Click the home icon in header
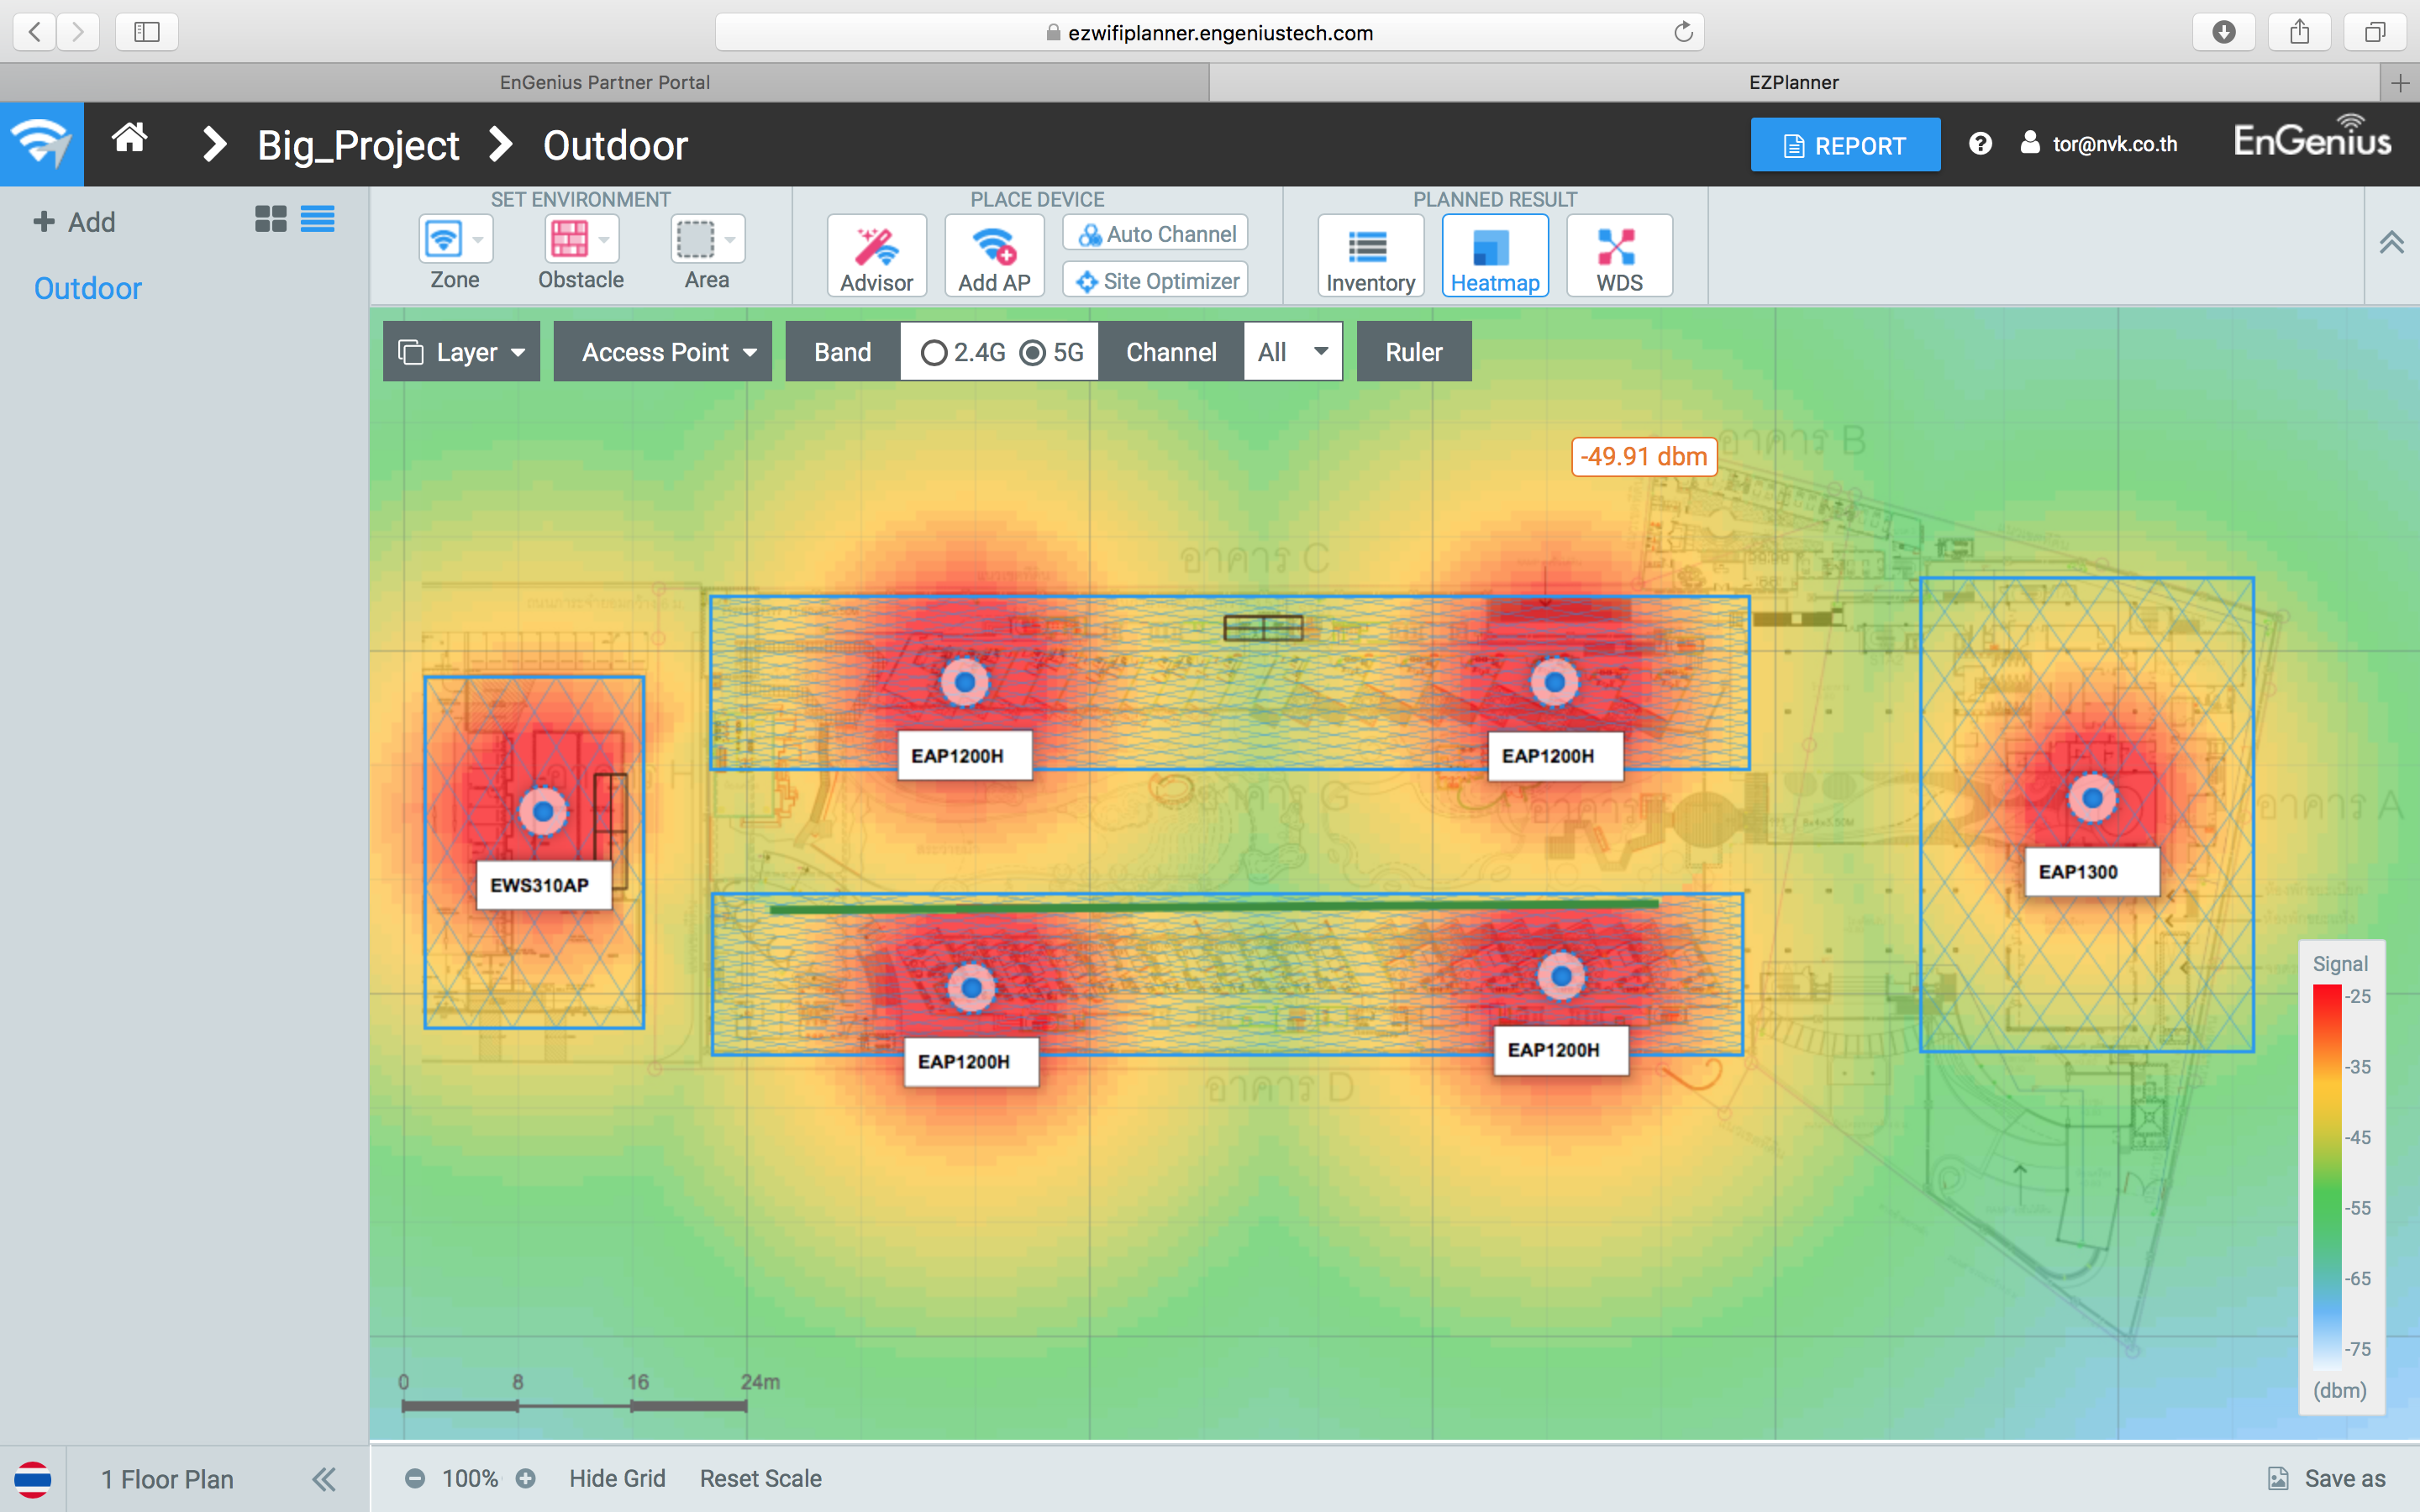 [x=130, y=138]
